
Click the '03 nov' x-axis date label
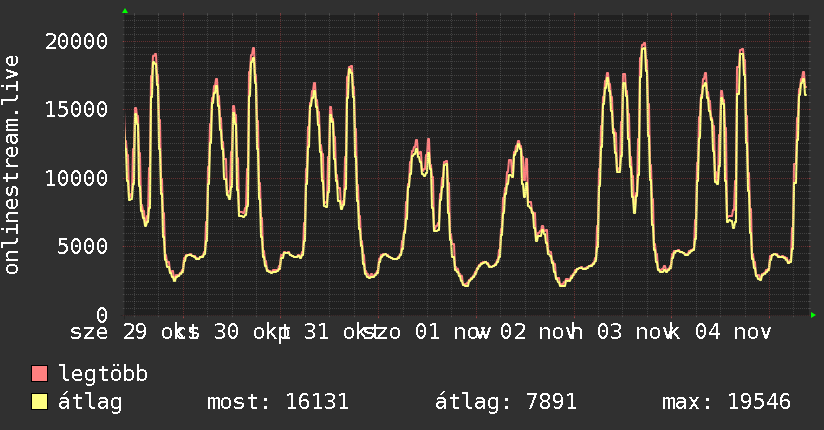click(x=635, y=332)
